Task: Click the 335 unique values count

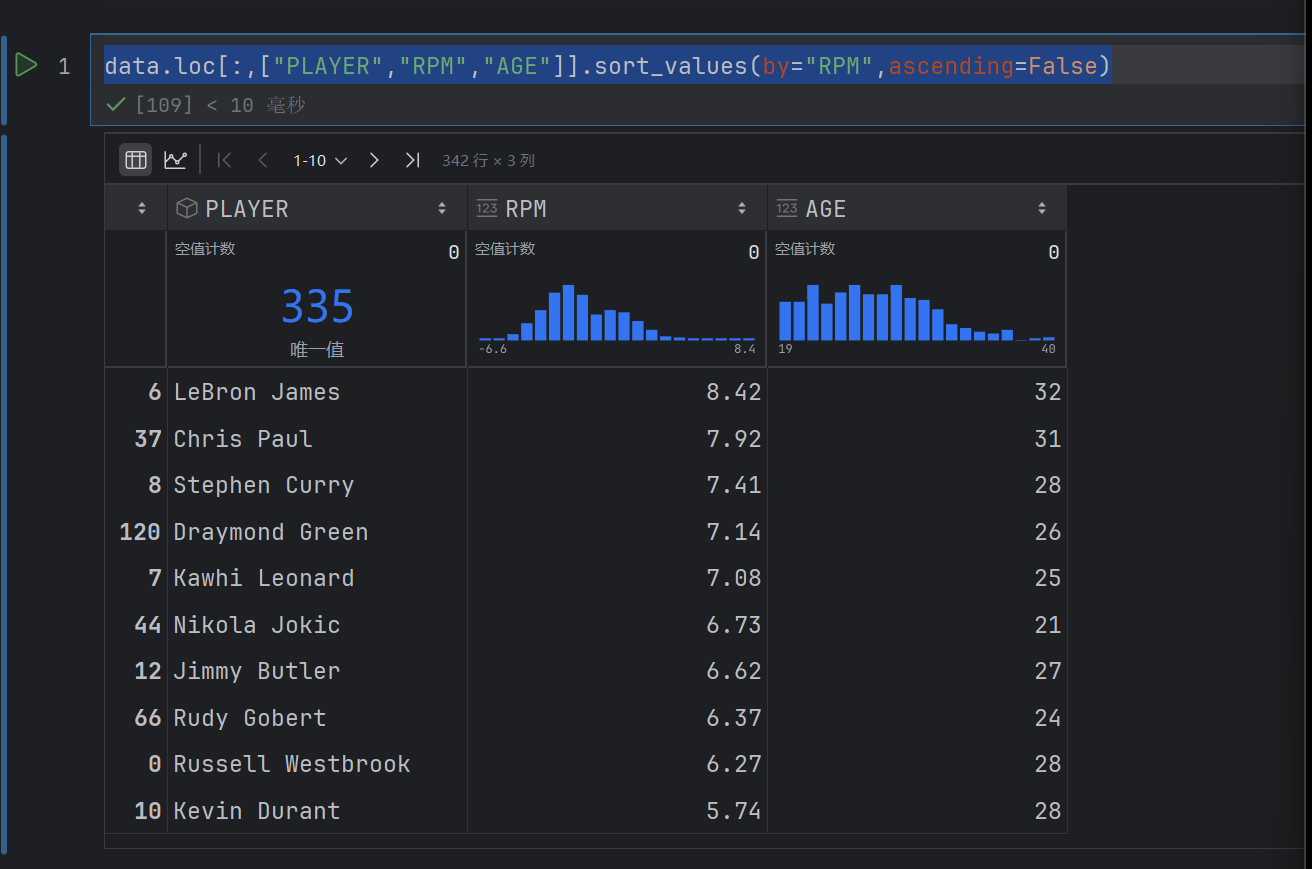Action: (317, 307)
